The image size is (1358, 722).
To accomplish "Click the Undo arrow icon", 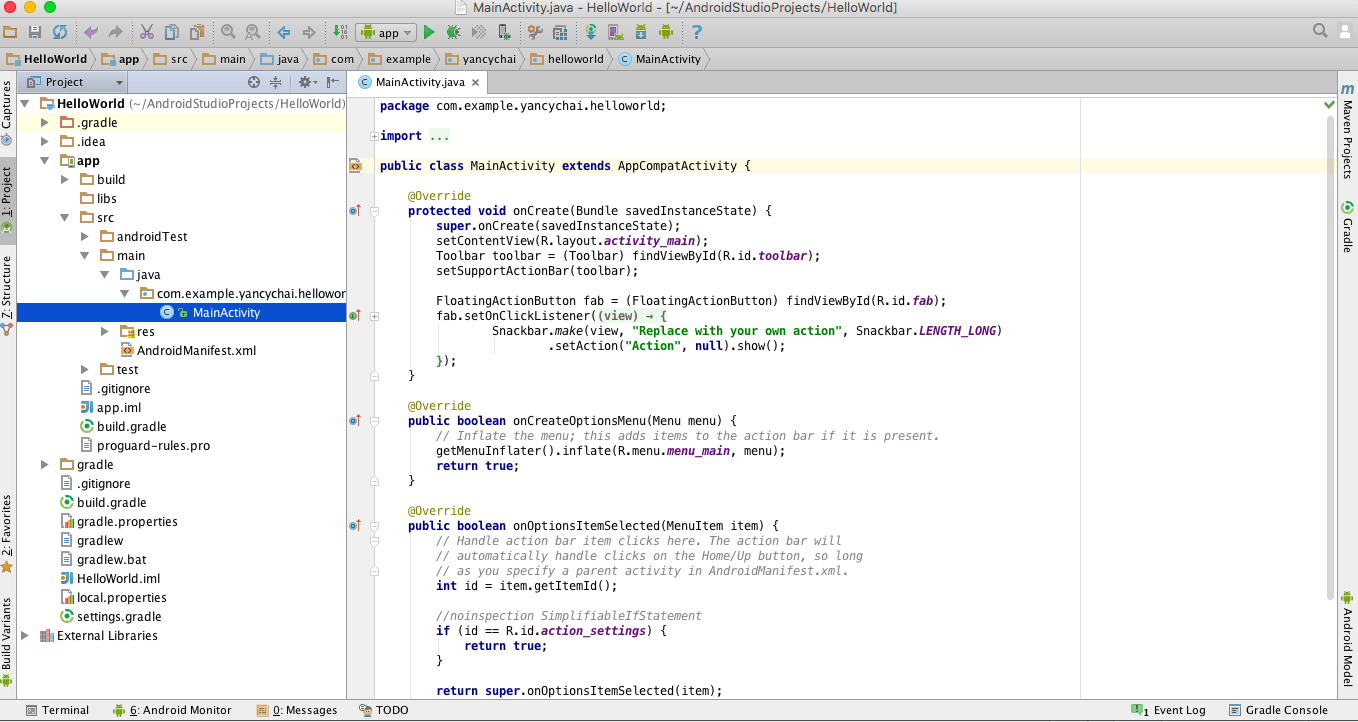I will tap(92, 32).
